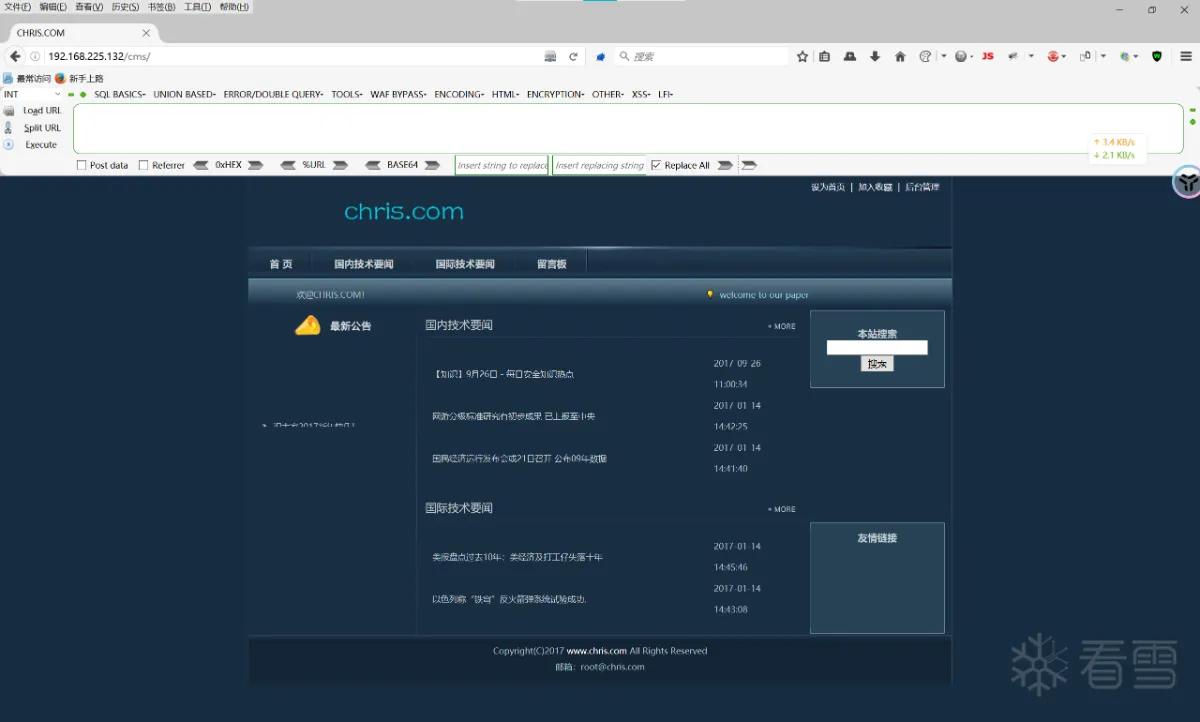Enable the Post data checkbox
Image resolution: width=1200 pixels, height=722 pixels.
(x=81, y=165)
